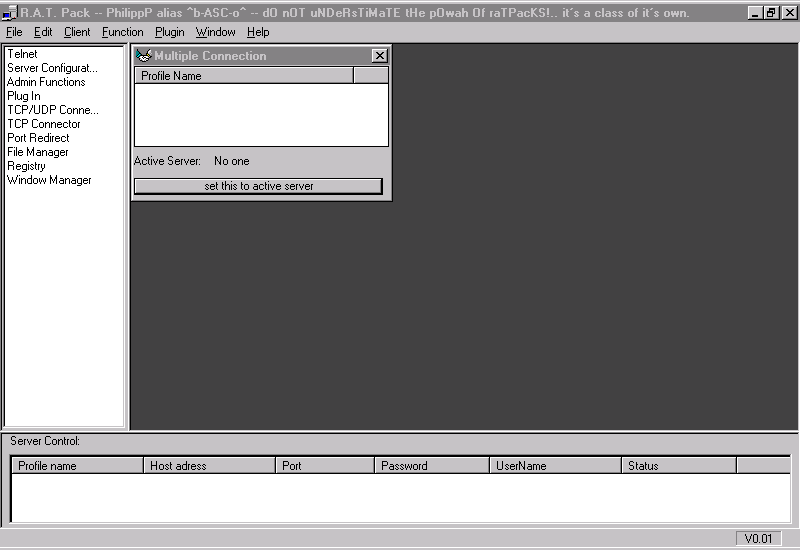Restore the main application window size
Viewport: 800px width, 550px height.
click(x=770, y=13)
